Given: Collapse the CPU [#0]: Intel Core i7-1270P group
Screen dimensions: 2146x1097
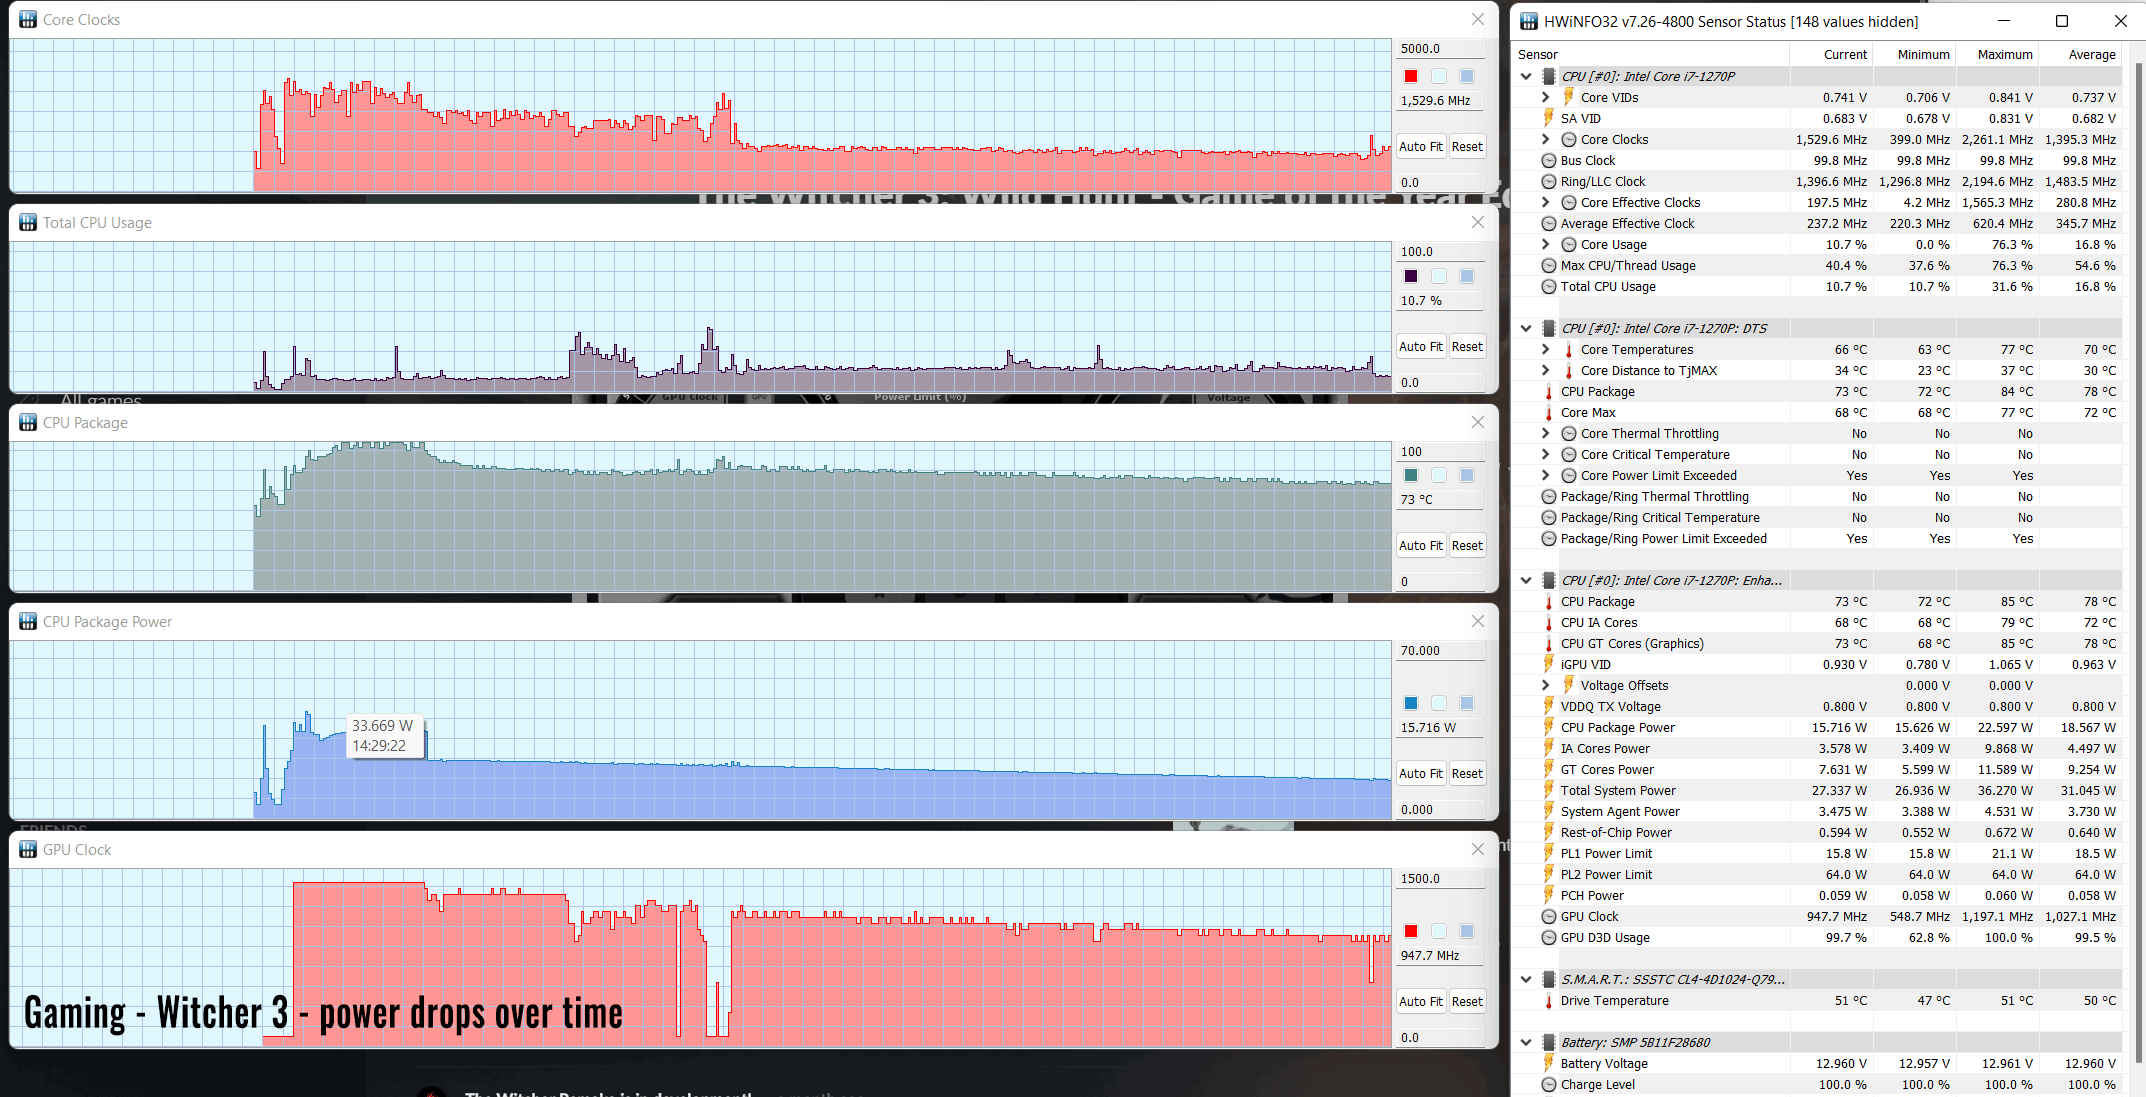Looking at the screenshot, I should point(1526,76).
